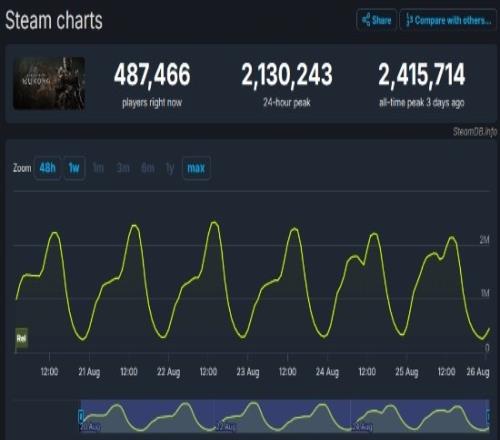The height and width of the screenshot is (440, 500).
Task: Click the 21 Aug axis label
Action: pyautogui.click(x=89, y=372)
